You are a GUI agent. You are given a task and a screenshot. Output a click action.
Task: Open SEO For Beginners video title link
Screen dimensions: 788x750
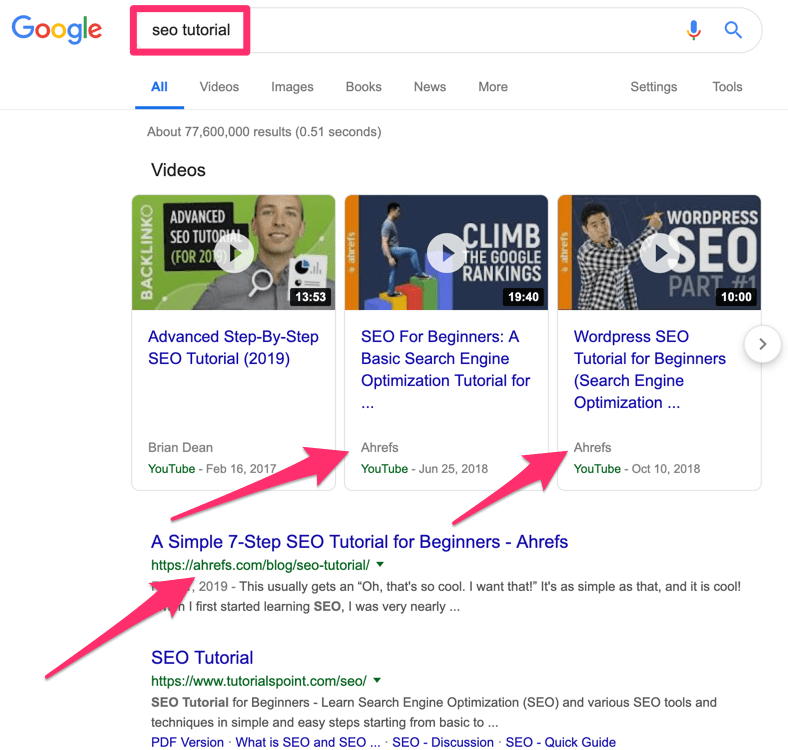click(x=445, y=369)
